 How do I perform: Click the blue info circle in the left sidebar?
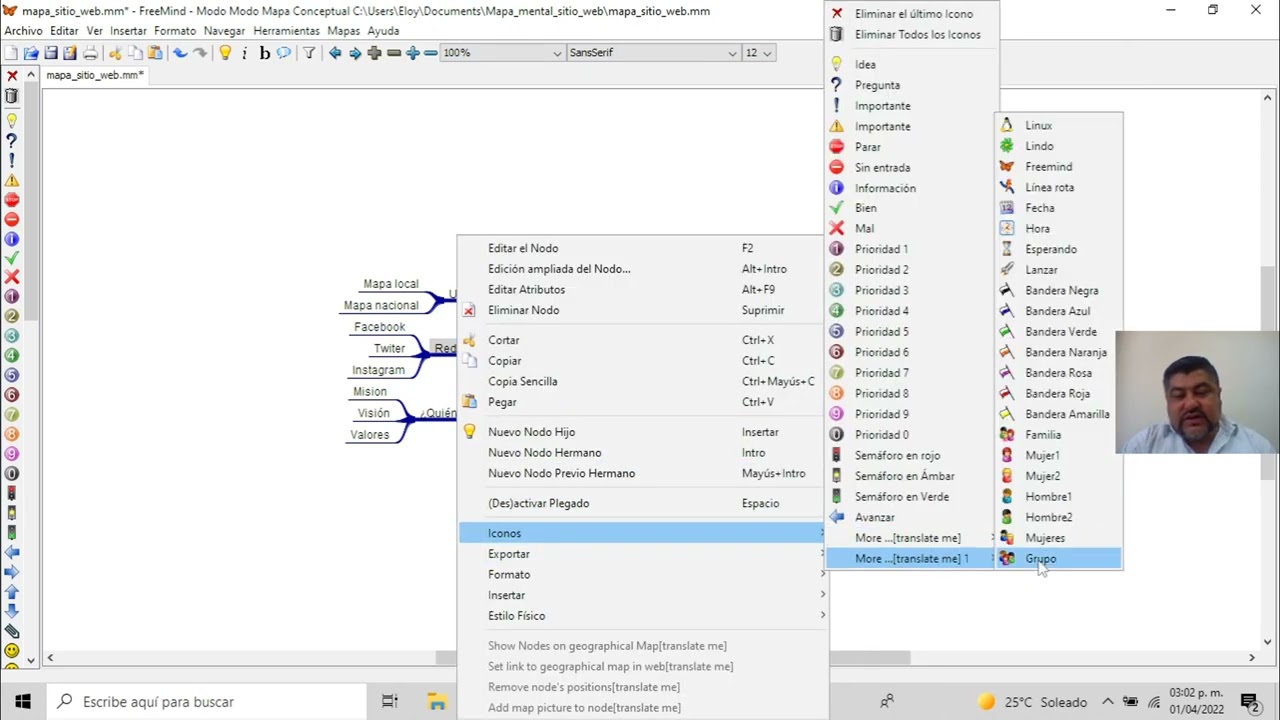tap(12, 239)
